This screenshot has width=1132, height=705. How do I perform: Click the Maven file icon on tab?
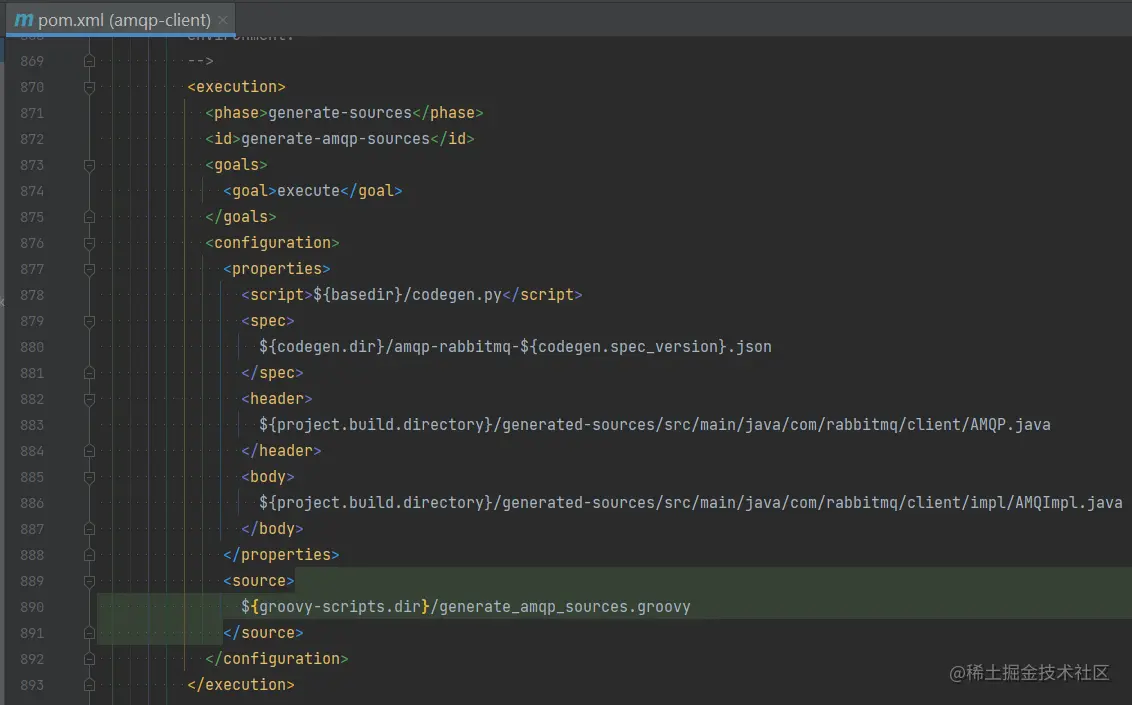(x=24, y=19)
